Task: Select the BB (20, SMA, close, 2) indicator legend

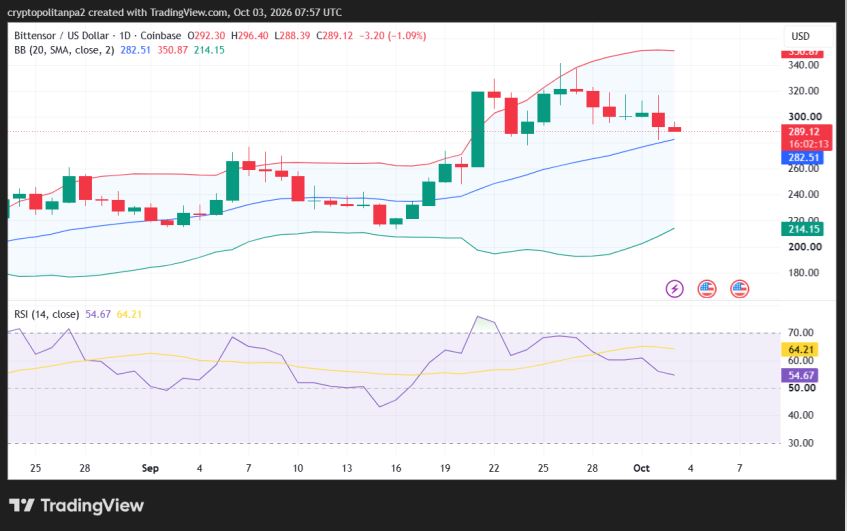Action: pos(64,50)
